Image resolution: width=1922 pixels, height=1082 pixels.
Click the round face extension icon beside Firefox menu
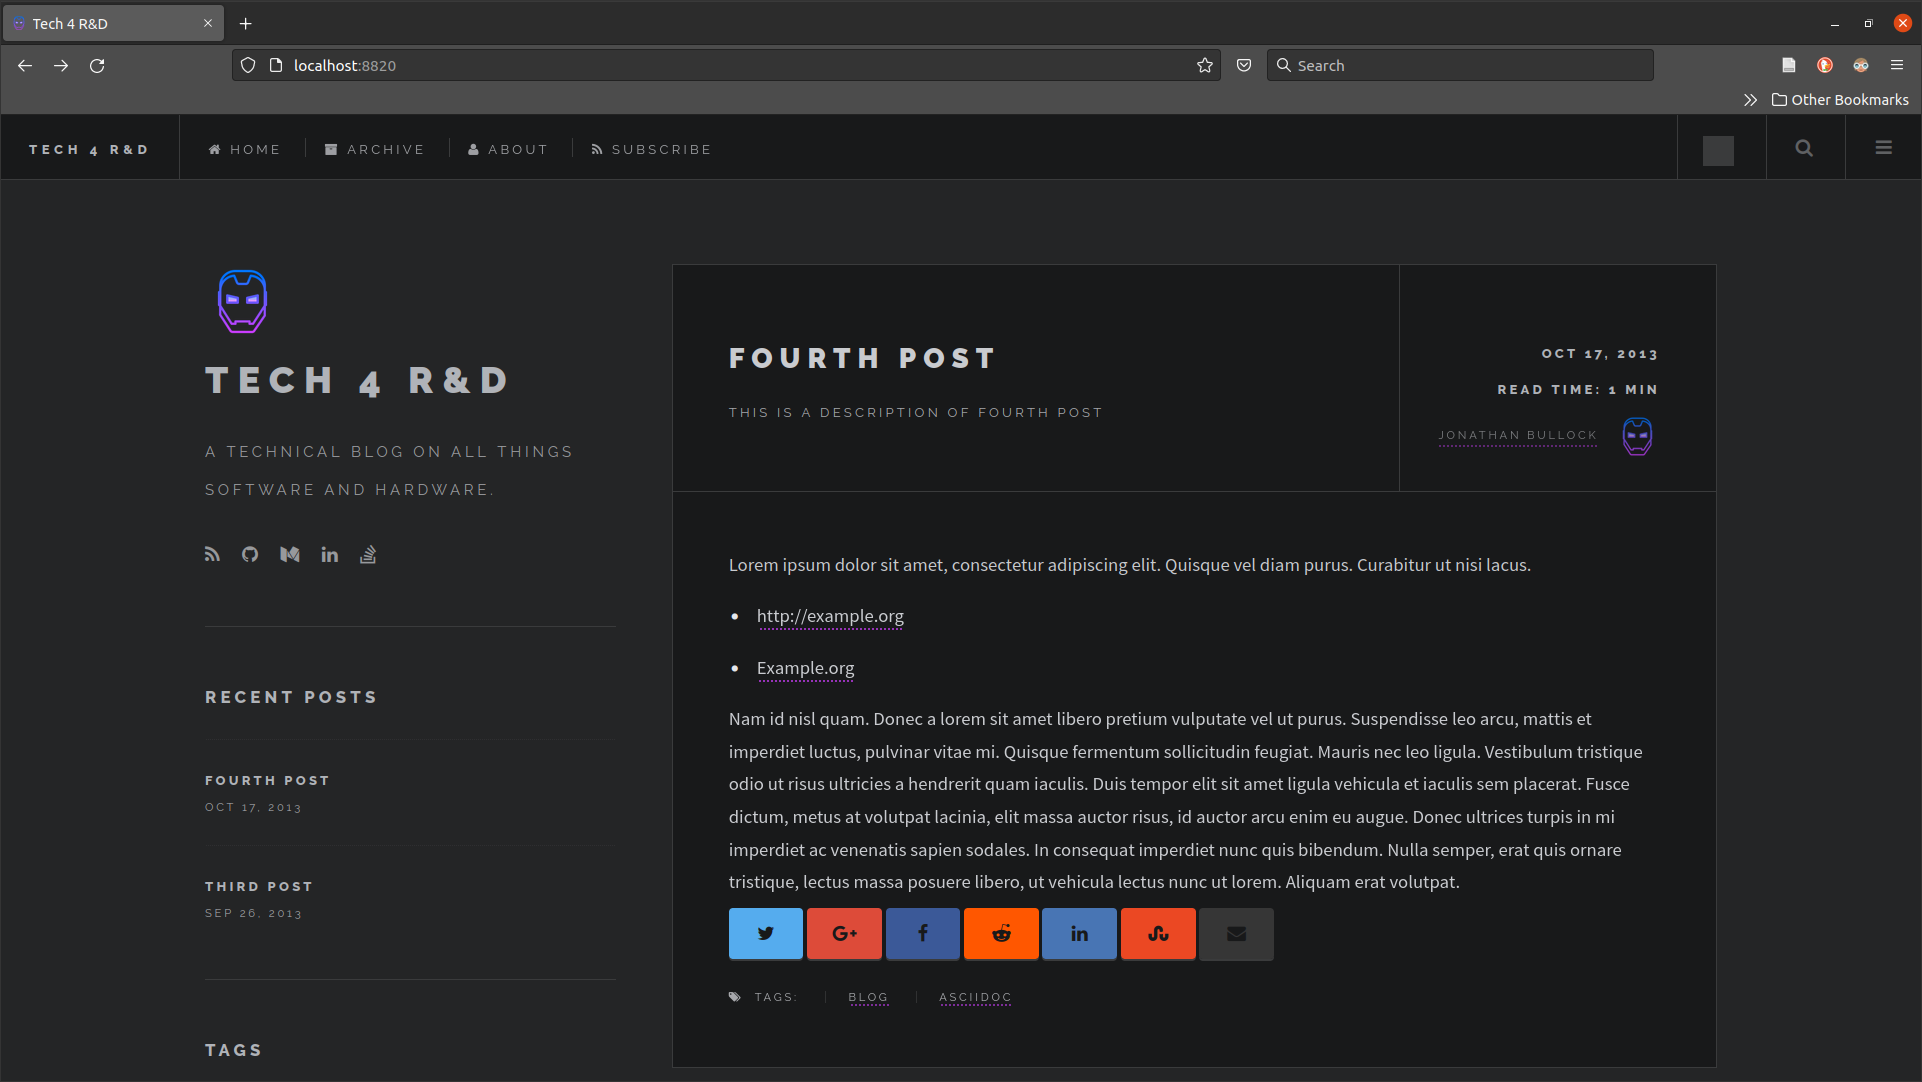(x=1861, y=65)
